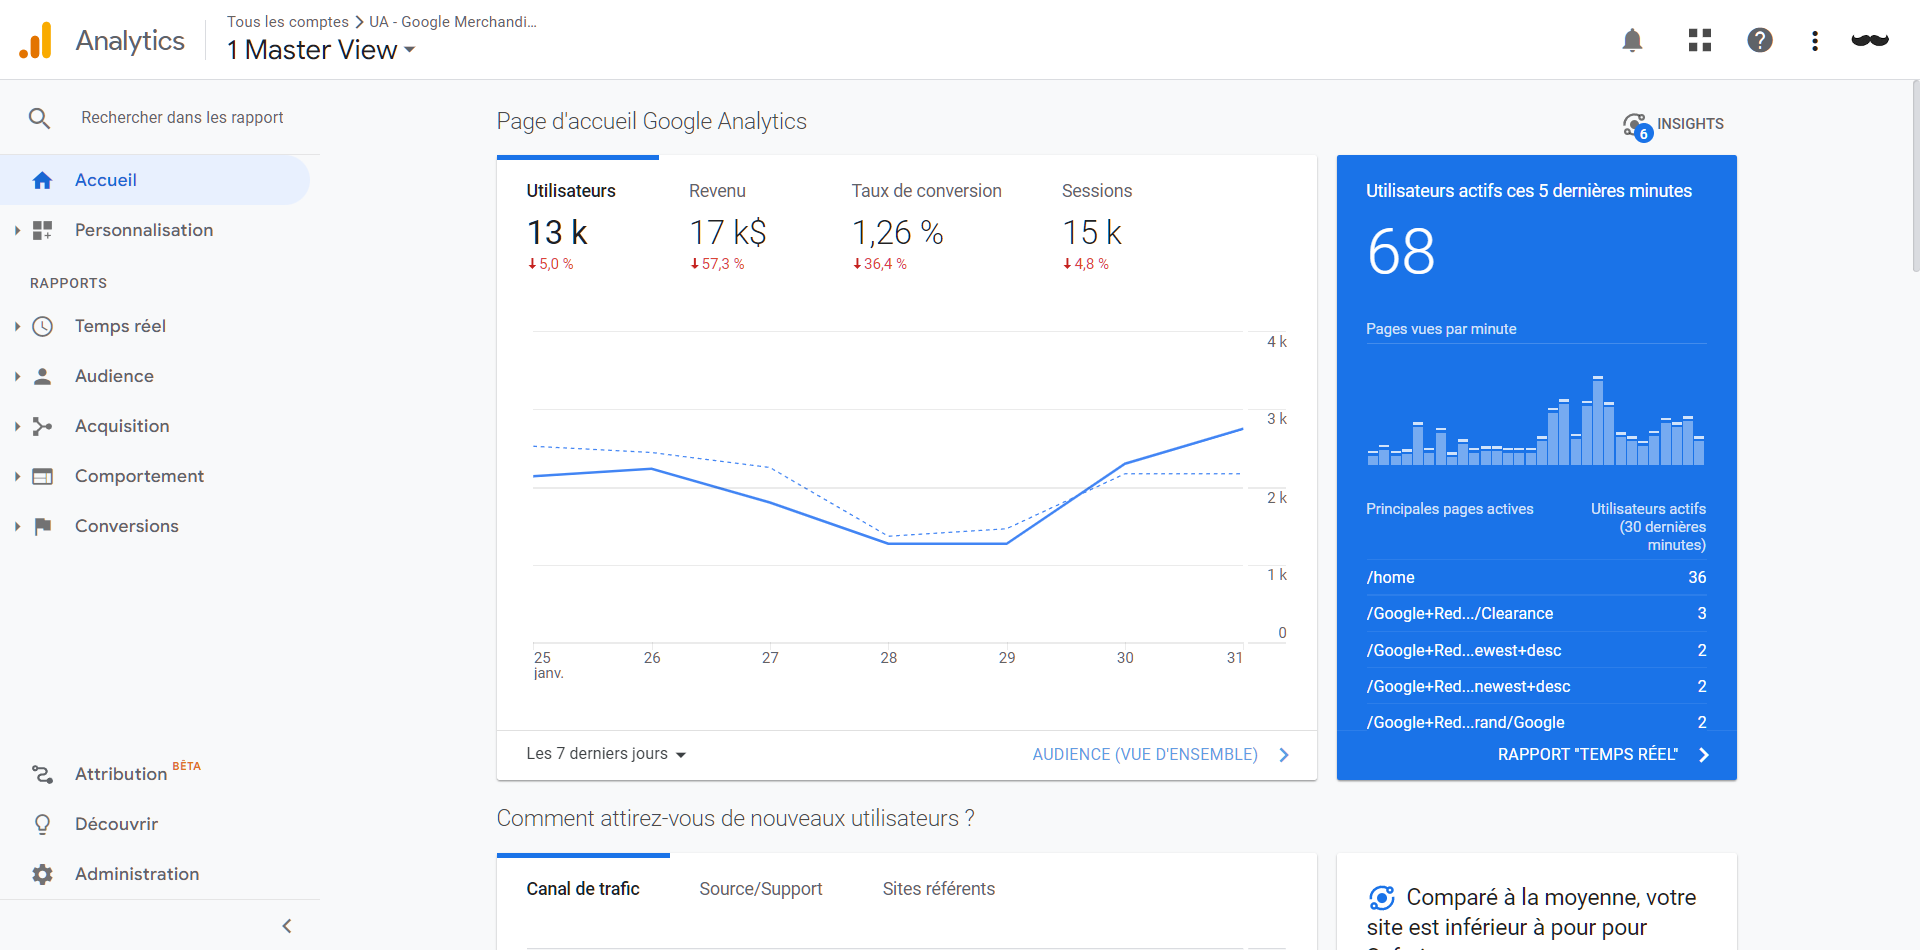The width and height of the screenshot is (1920, 950).
Task: Collapse the left sidebar with chevron
Action: (x=287, y=926)
